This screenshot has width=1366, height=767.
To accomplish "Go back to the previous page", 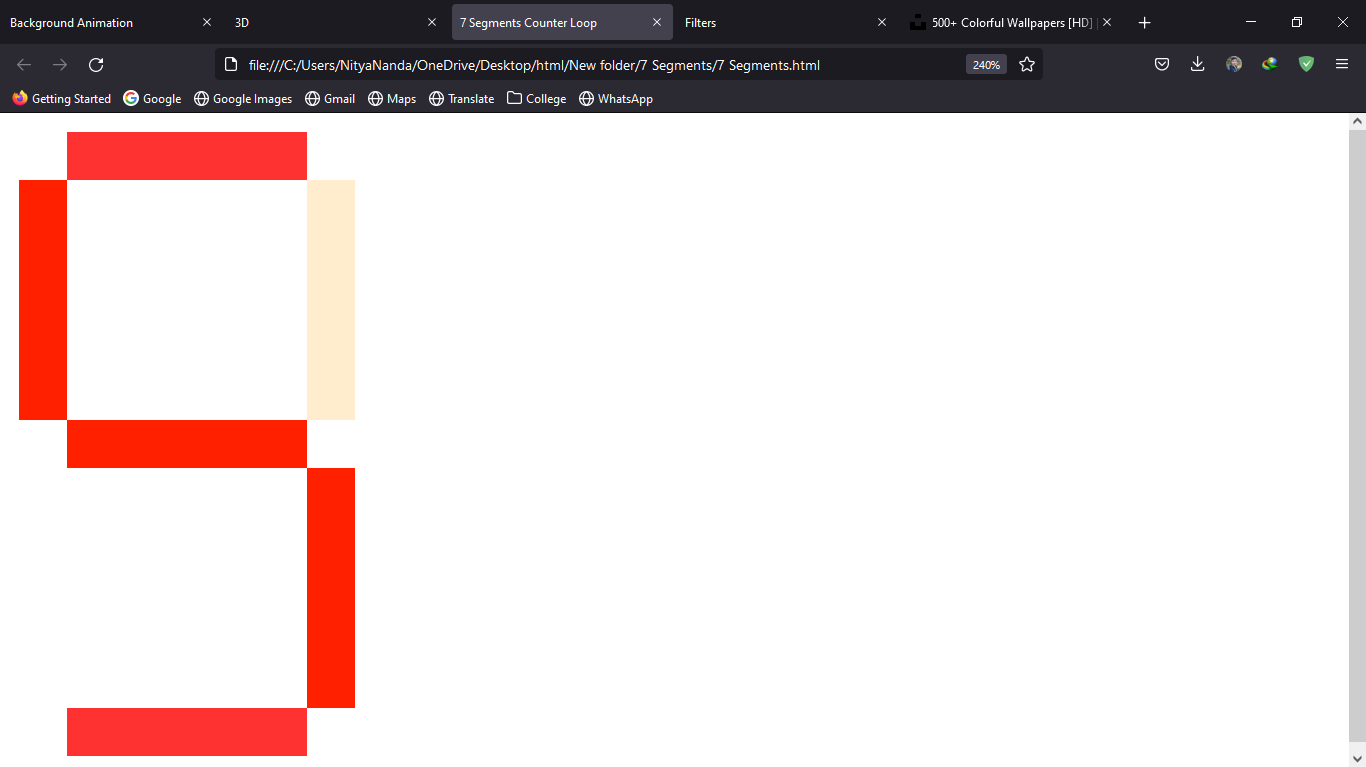I will point(23,64).
